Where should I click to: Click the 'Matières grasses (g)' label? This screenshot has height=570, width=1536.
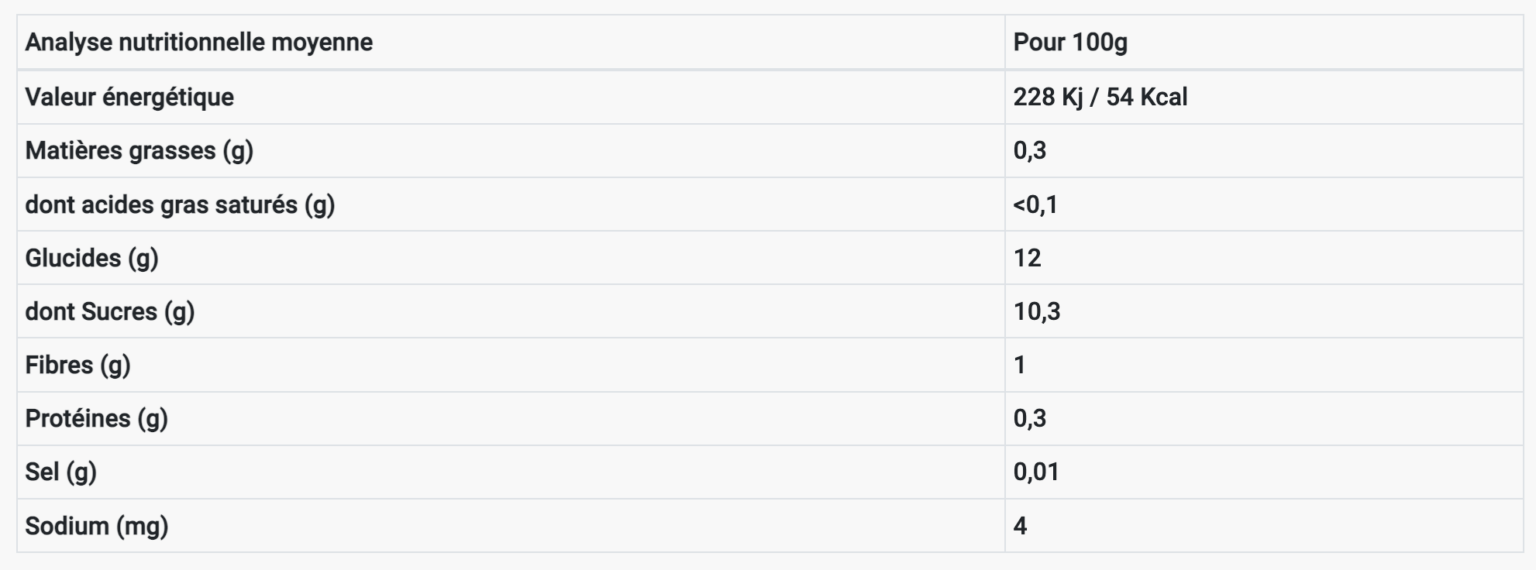pyautogui.click(x=139, y=151)
